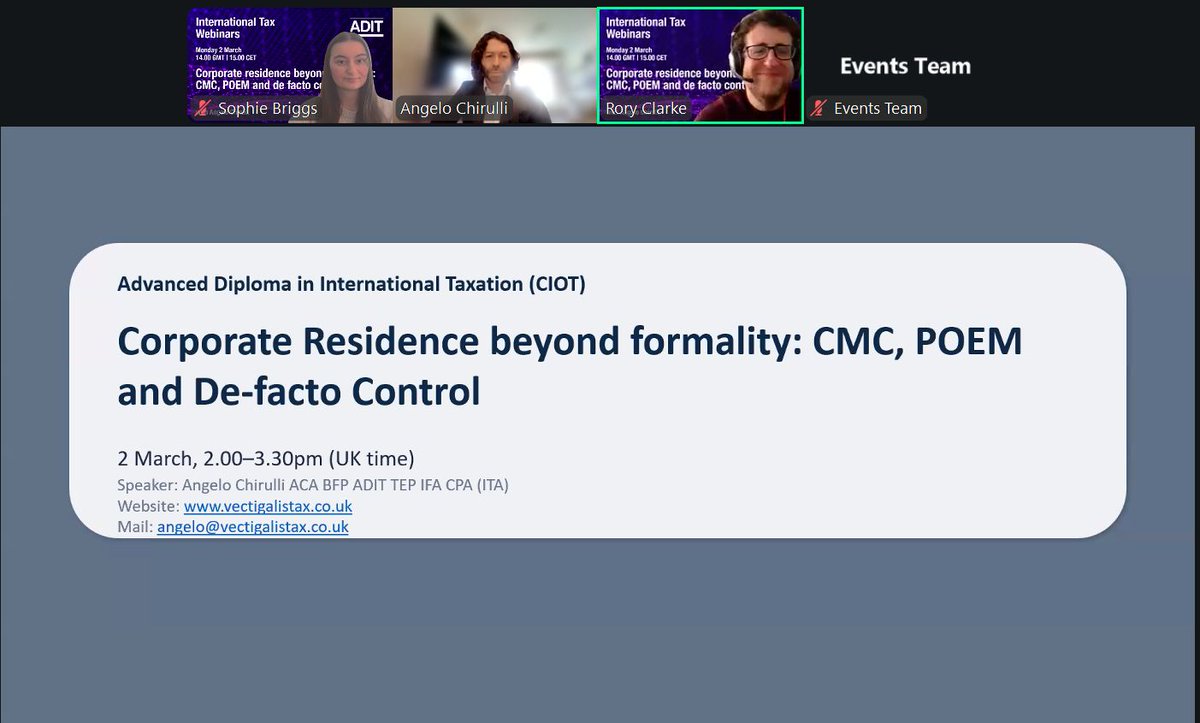The height and width of the screenshot is (723, 1200).
Task: Click the large Events Team title text
Action: pos(905,66)
